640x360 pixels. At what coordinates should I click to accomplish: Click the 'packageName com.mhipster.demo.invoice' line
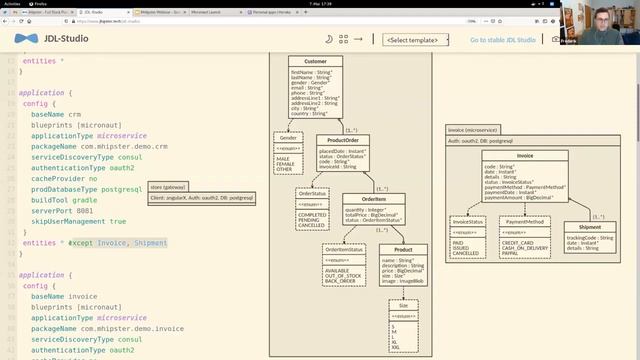pos(107,329)
